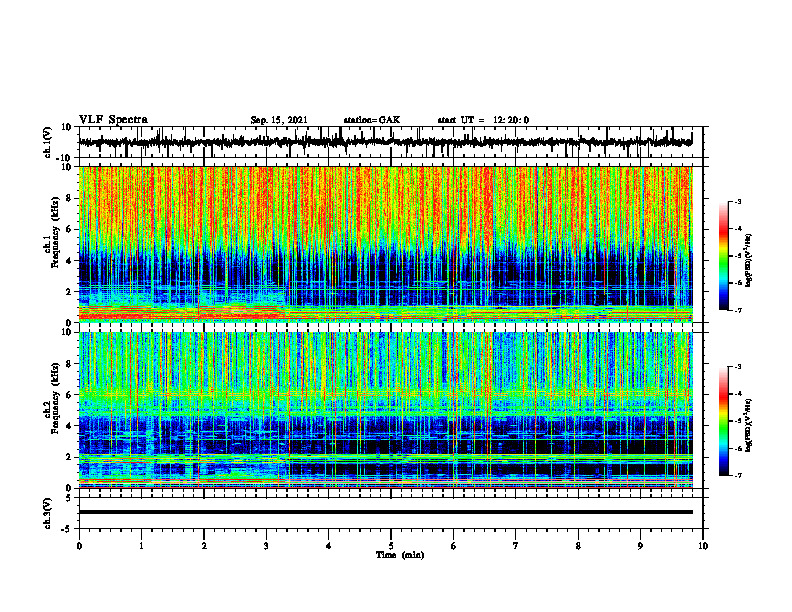Click the "Time (min)" x-axis label
This screenshot has height=612, width=792.
tap(400, 555)
